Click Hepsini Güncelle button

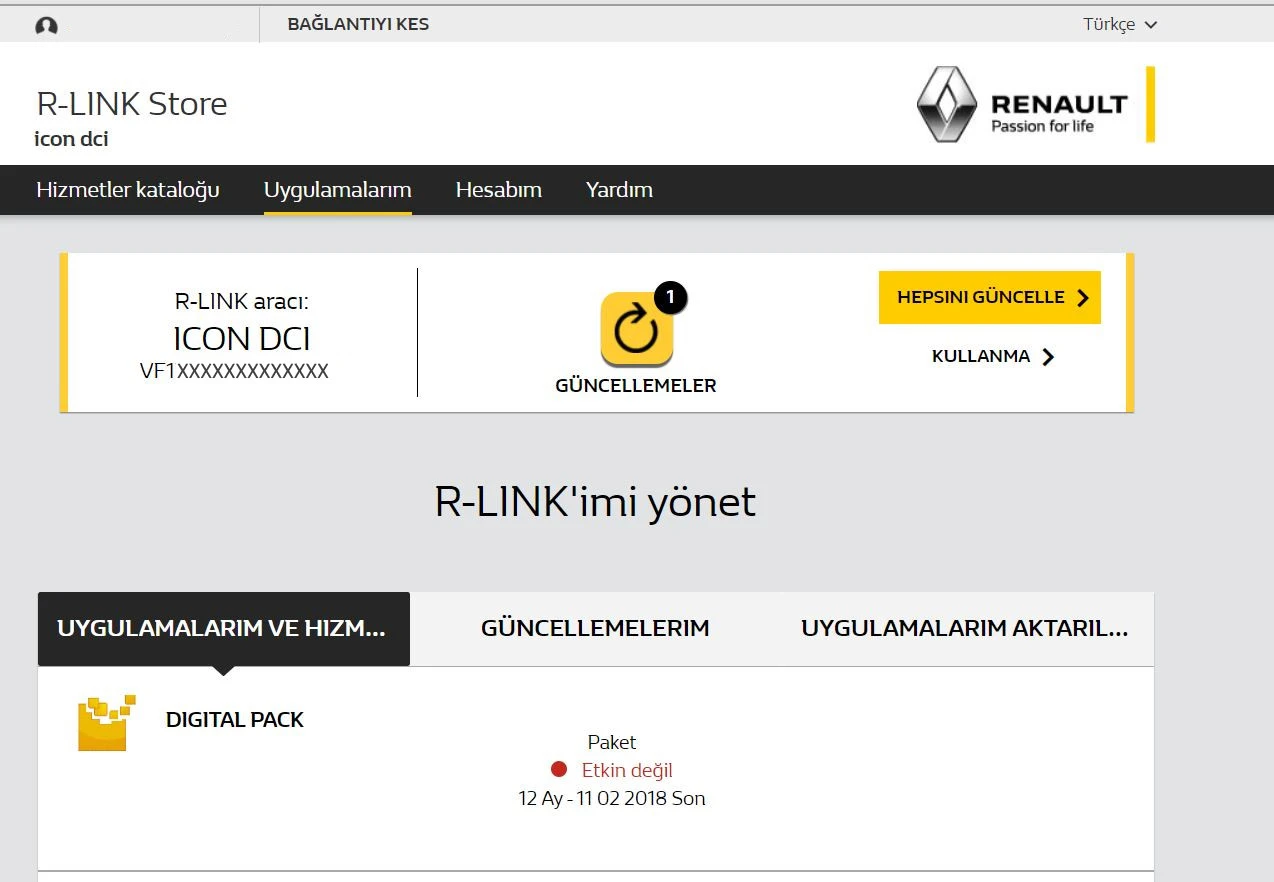pos(990,298)
